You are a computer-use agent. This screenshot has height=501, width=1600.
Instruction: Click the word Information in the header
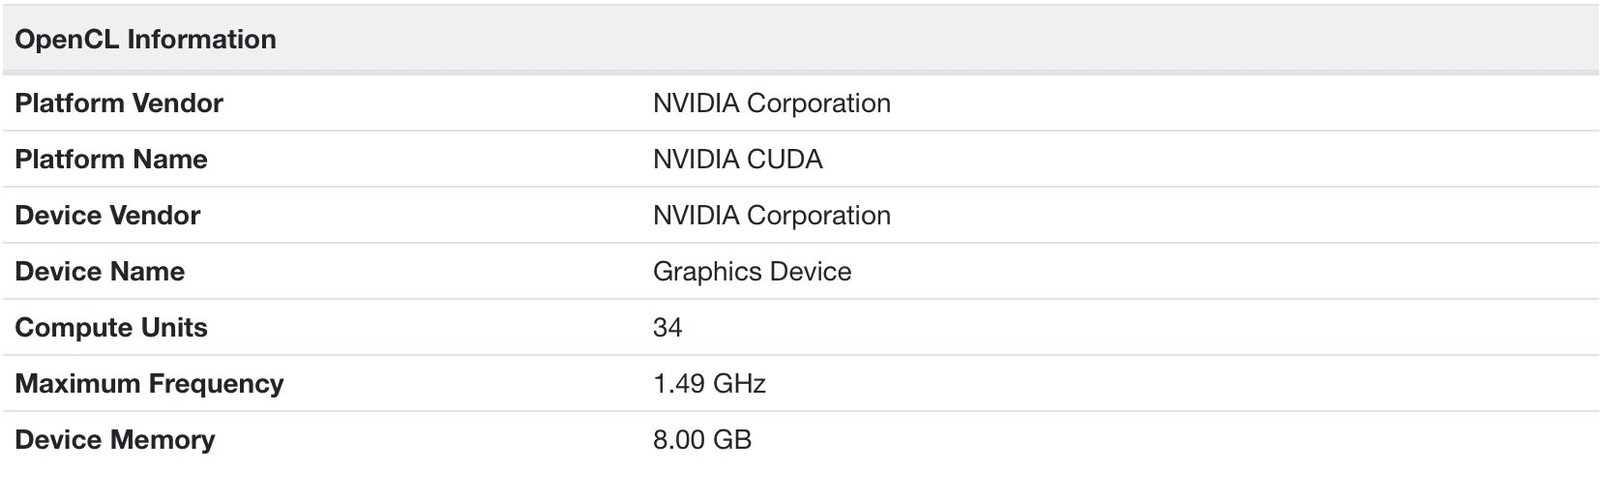pyautogui.click(x=201, y=39)
